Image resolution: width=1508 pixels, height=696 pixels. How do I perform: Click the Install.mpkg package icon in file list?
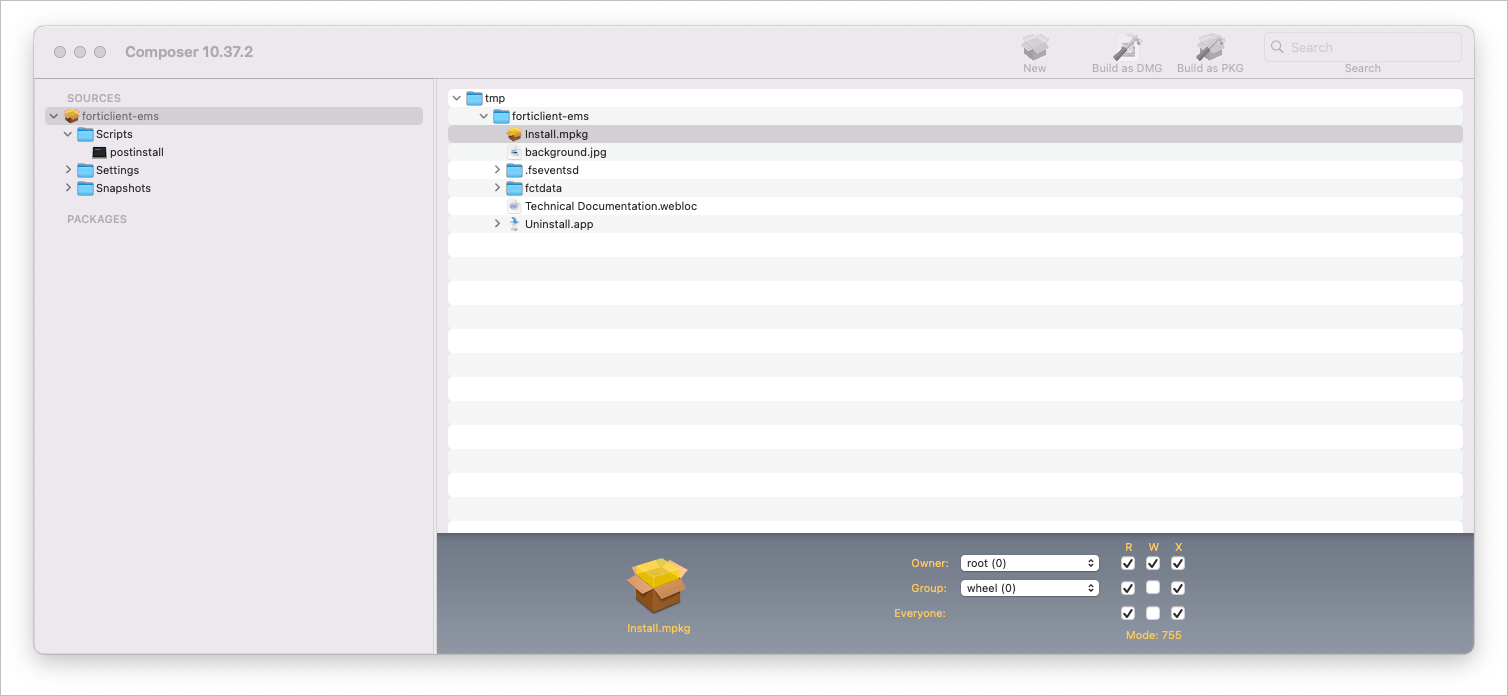tap(514, 134)
